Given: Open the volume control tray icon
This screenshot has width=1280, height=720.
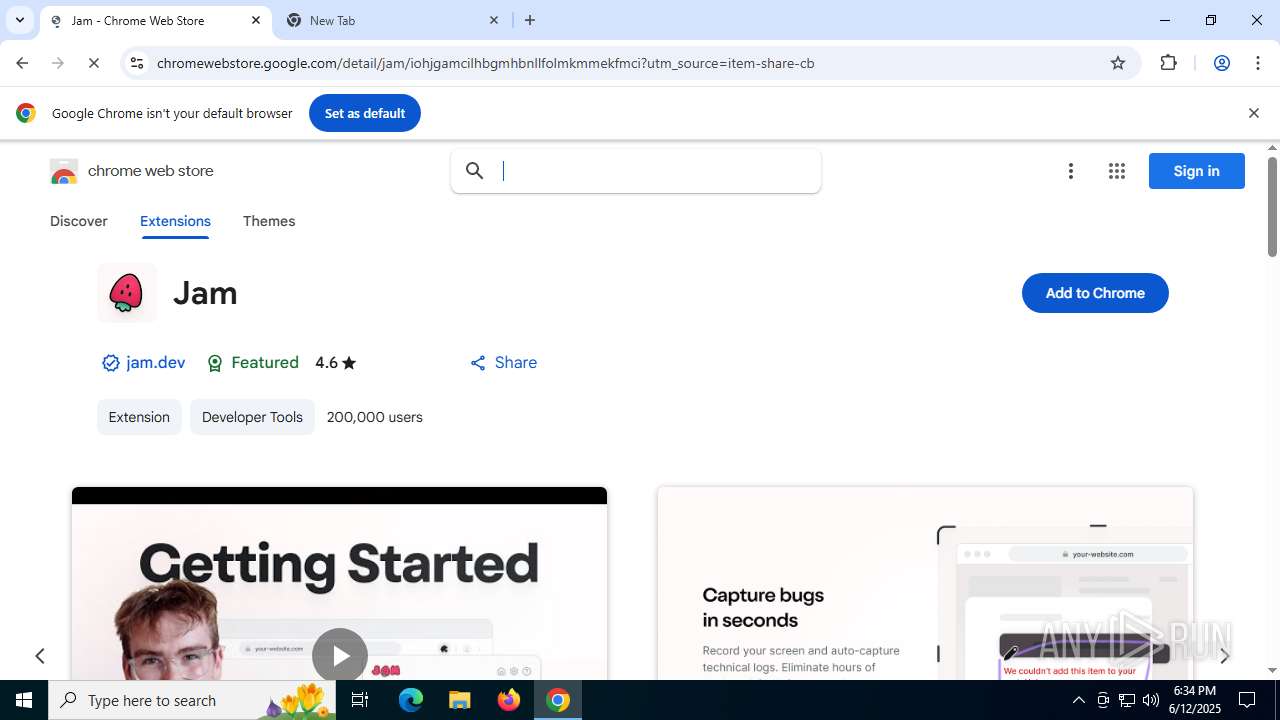Looking at the screenshot, I should (1151, 700).
